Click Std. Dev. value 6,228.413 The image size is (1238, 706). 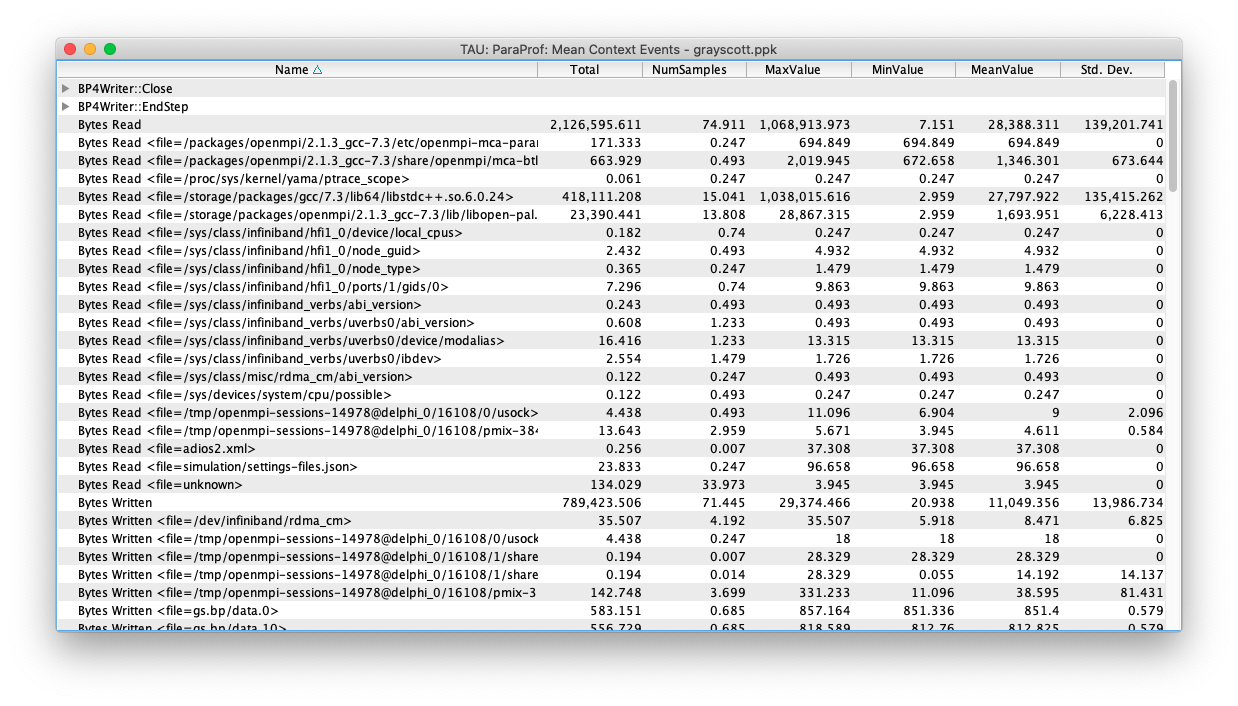pyautogui.click(x=1133, y=215)
